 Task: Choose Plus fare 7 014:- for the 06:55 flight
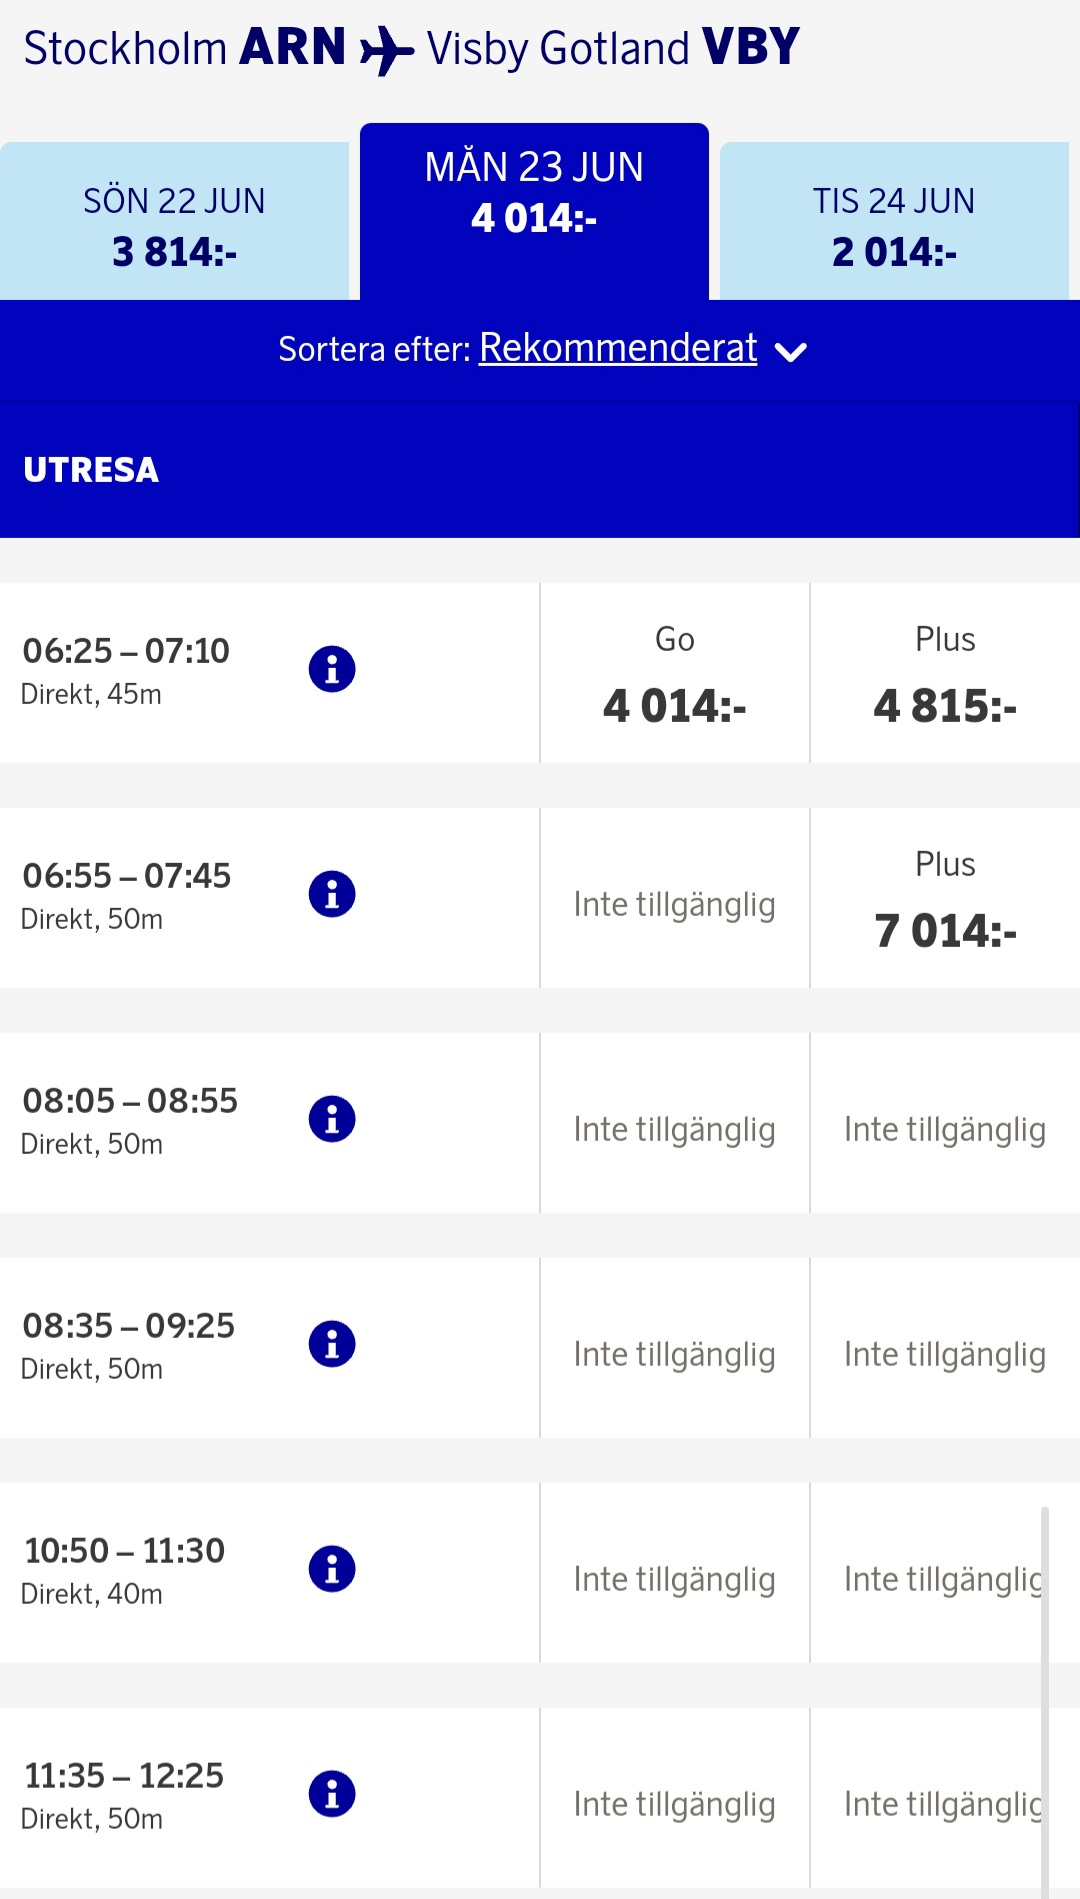pos(944,900)
